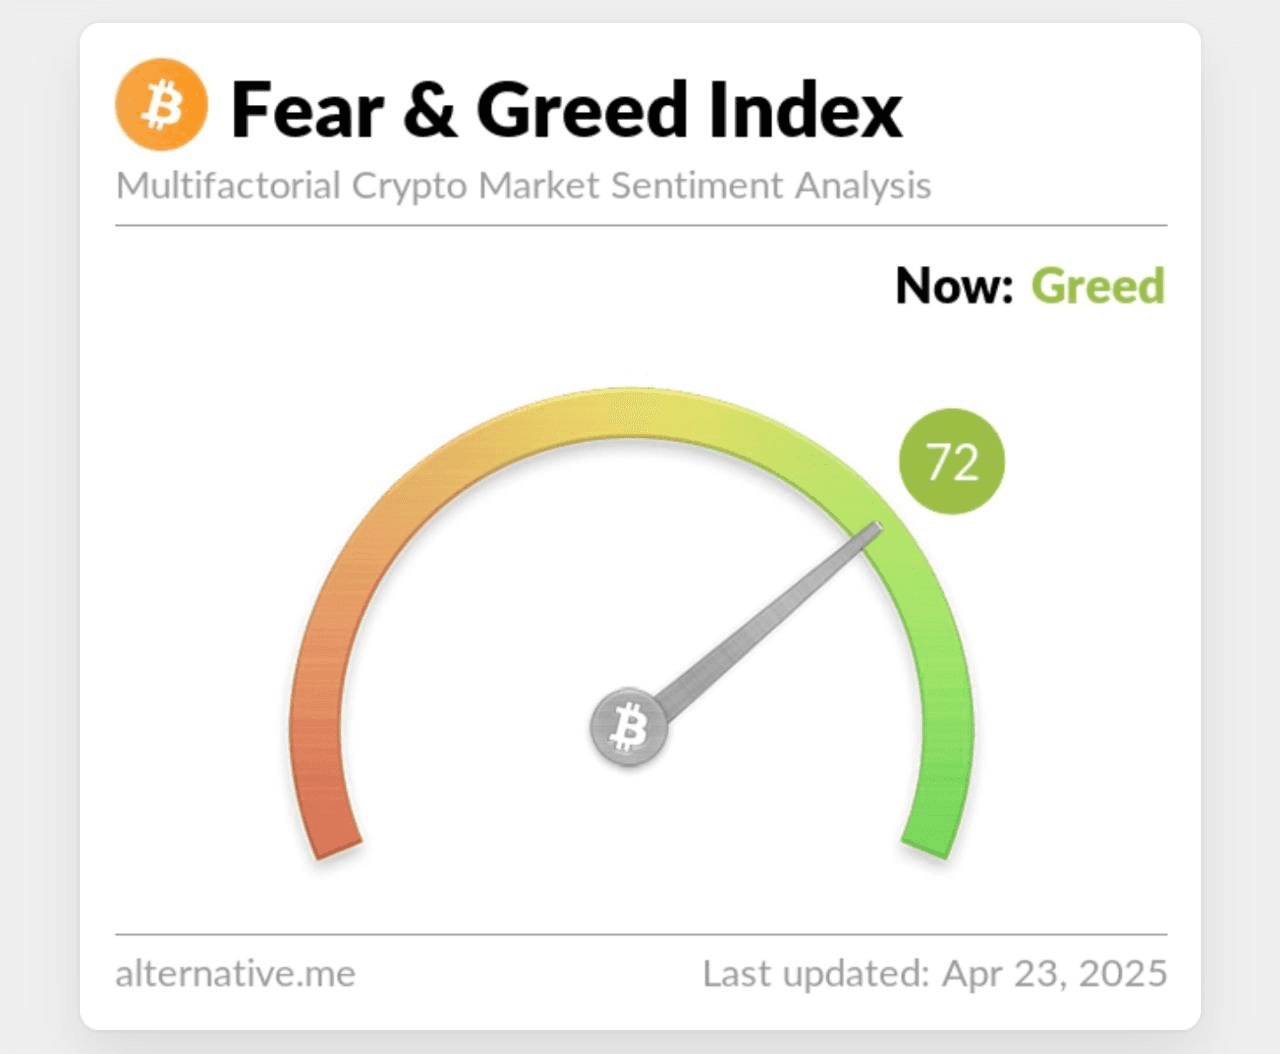1280x1054 pixels.
Task: Select the "Now:" label
Action: (955, 286)
